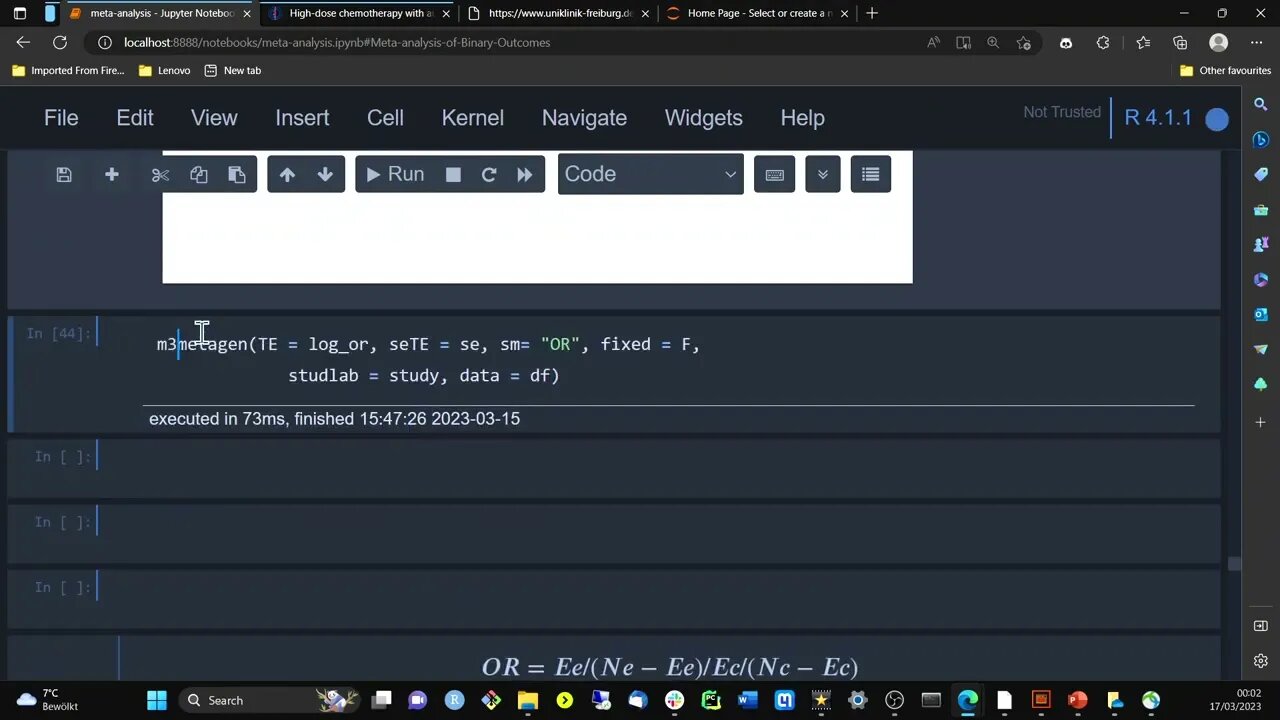Open the File menu

click(x=61, y=118)
